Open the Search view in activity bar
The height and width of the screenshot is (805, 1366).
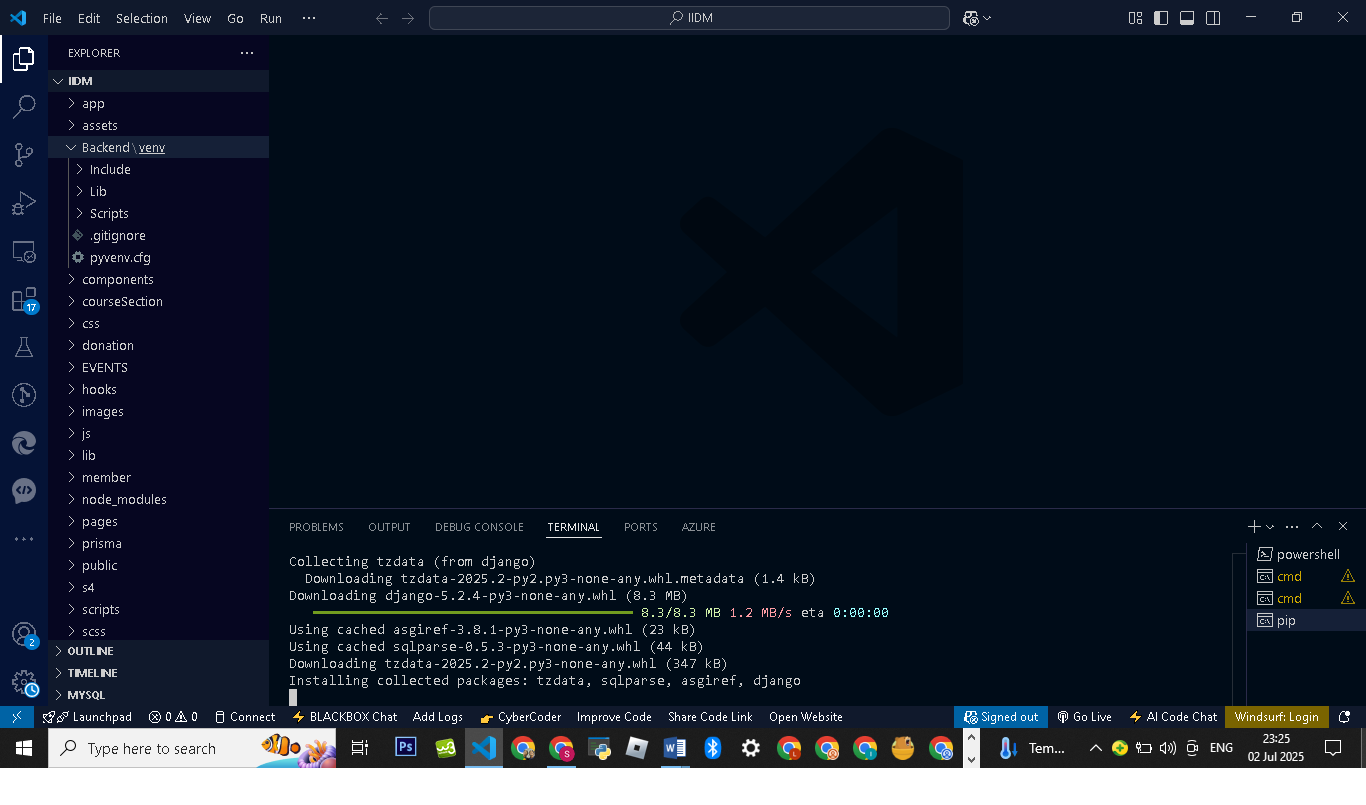(24, 107)
